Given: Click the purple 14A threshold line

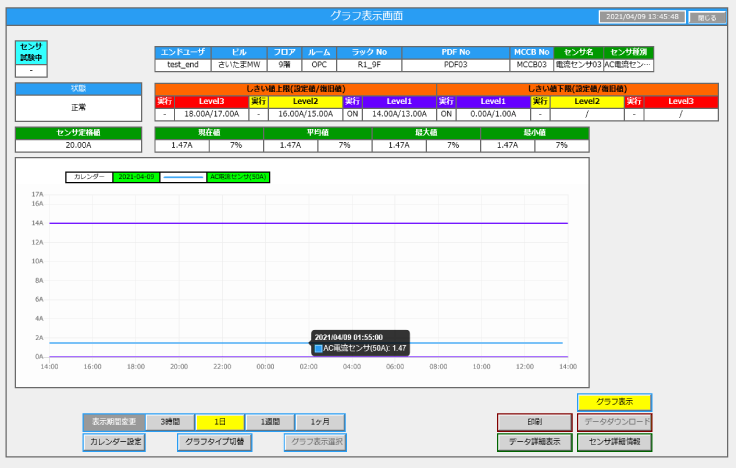Looking at the screenshot, I should click(x=308, y=223).
